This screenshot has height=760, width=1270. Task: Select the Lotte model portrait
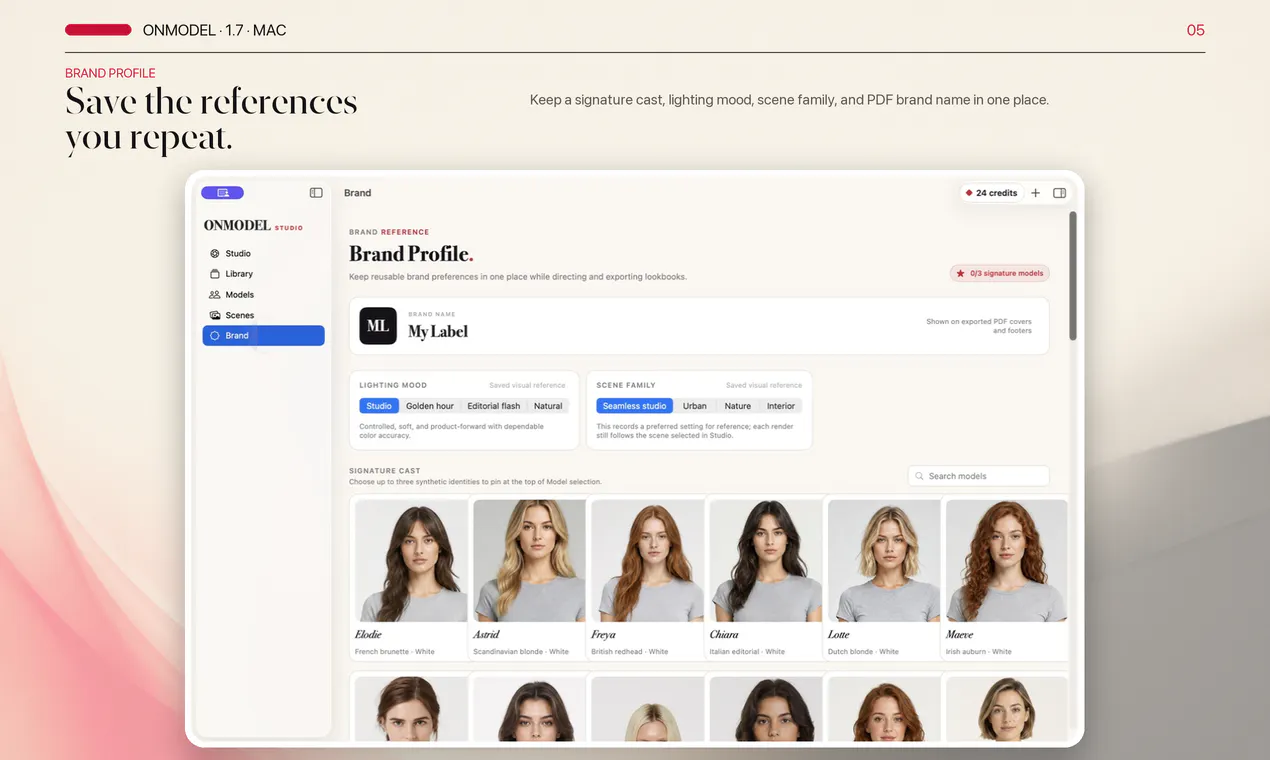884,561
